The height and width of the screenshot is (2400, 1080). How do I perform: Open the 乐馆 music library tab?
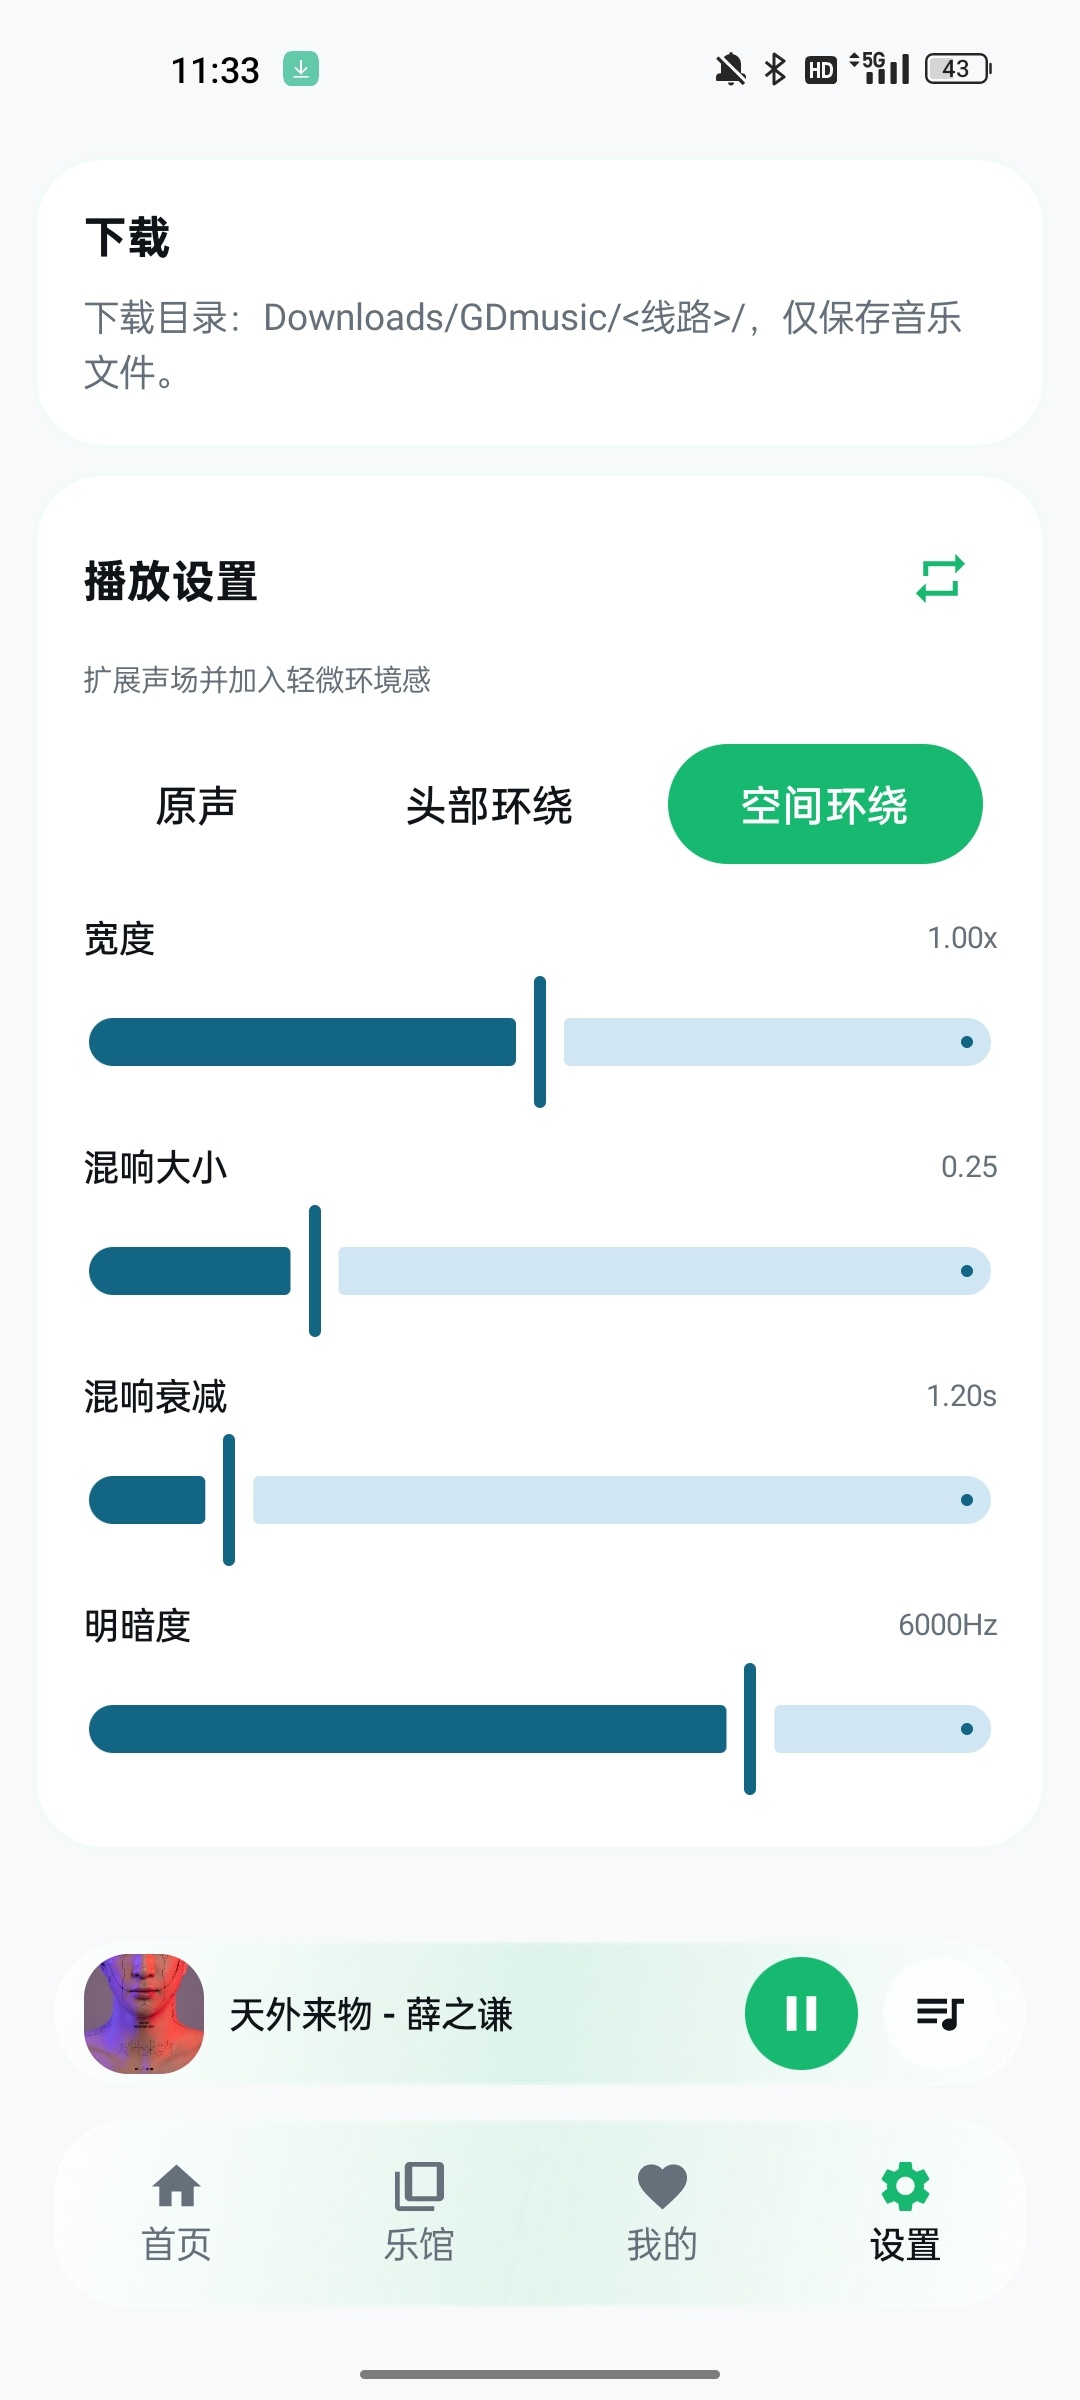419,2212
